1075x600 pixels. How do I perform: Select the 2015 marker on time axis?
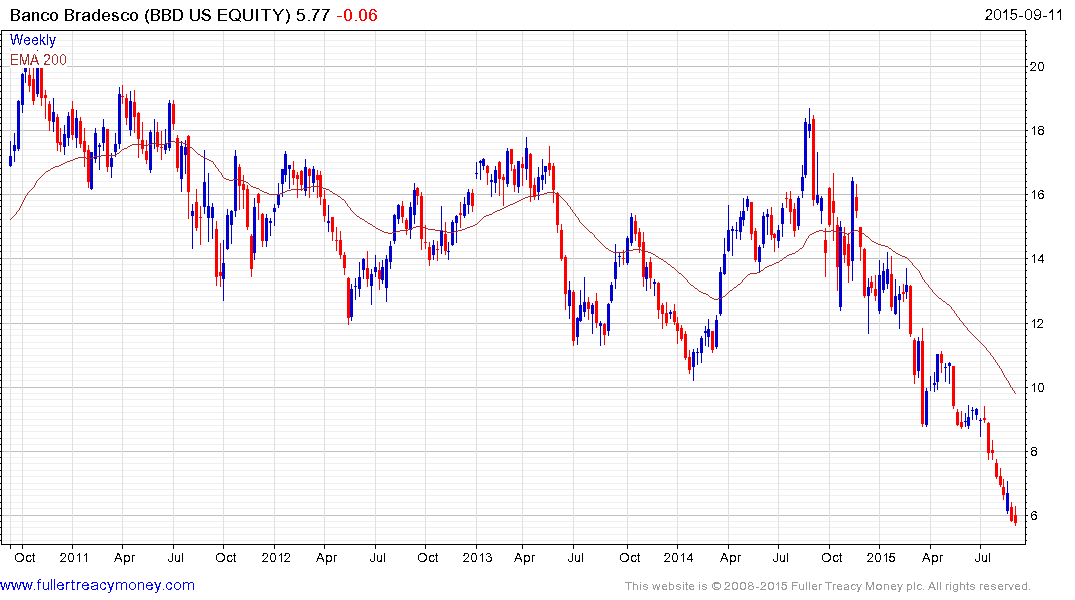point(881,556)
